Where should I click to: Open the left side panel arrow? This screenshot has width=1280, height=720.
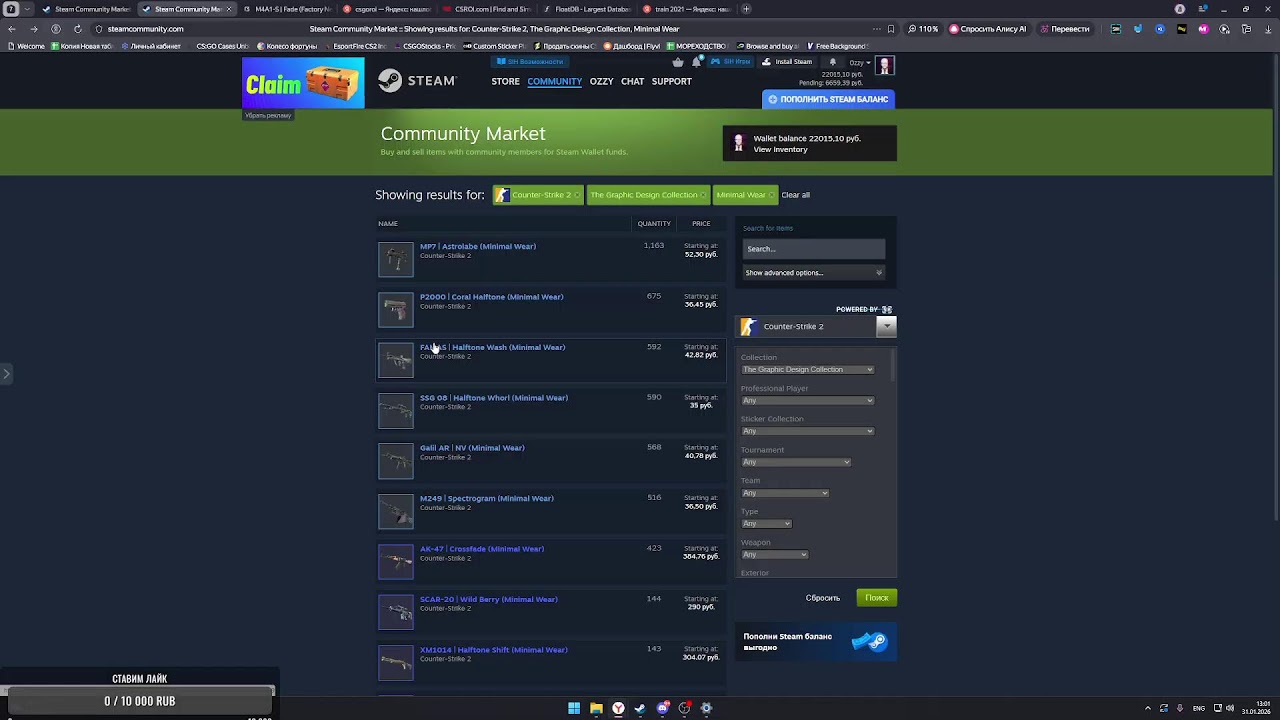coord(6,374)
